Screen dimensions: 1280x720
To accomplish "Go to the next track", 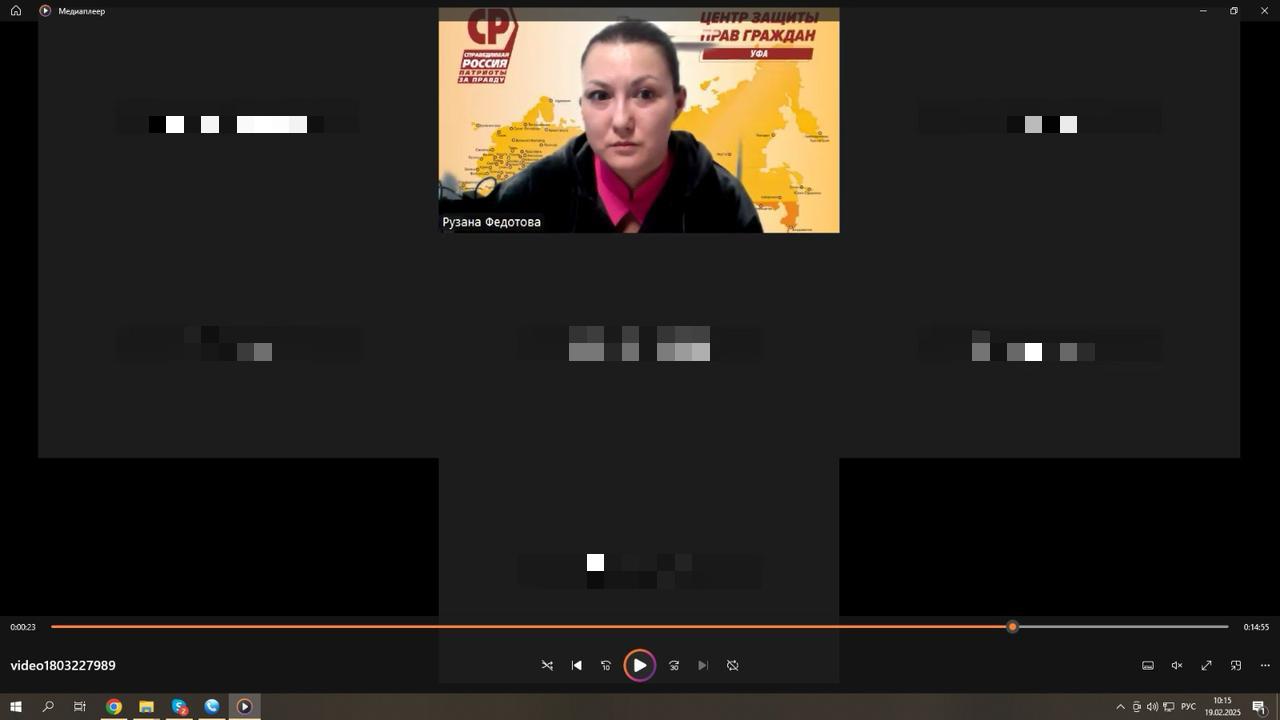I will (703, 665).
